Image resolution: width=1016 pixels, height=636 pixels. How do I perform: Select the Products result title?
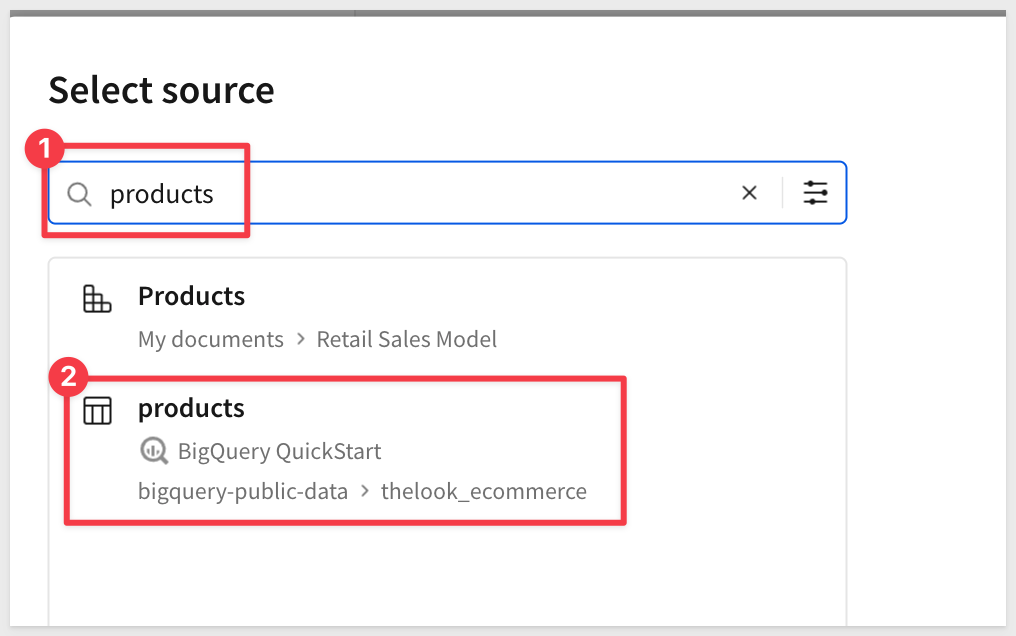coord(191,297)
